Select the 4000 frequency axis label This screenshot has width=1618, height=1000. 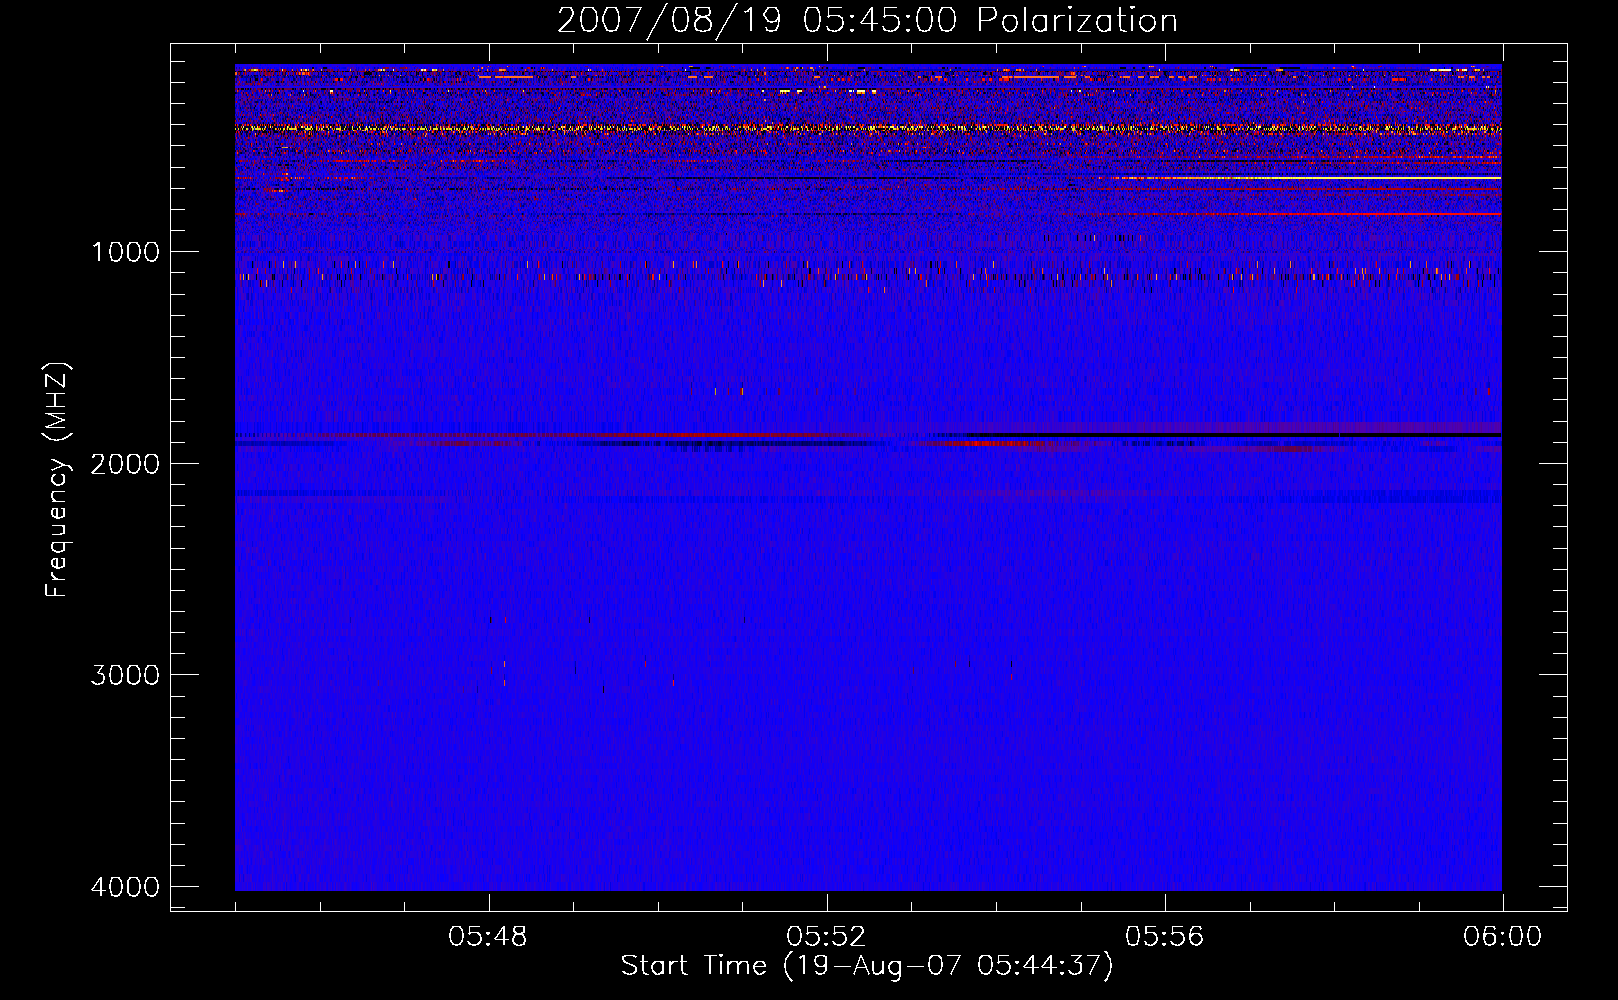[125, 887]
